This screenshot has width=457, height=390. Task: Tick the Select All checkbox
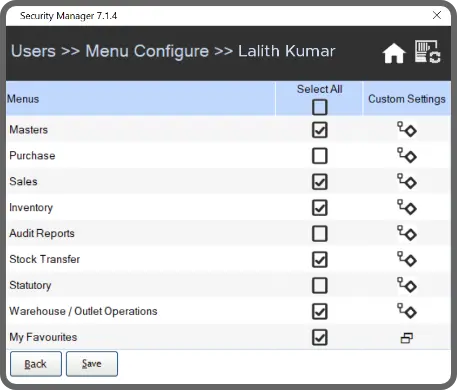[x=320, y=107]
